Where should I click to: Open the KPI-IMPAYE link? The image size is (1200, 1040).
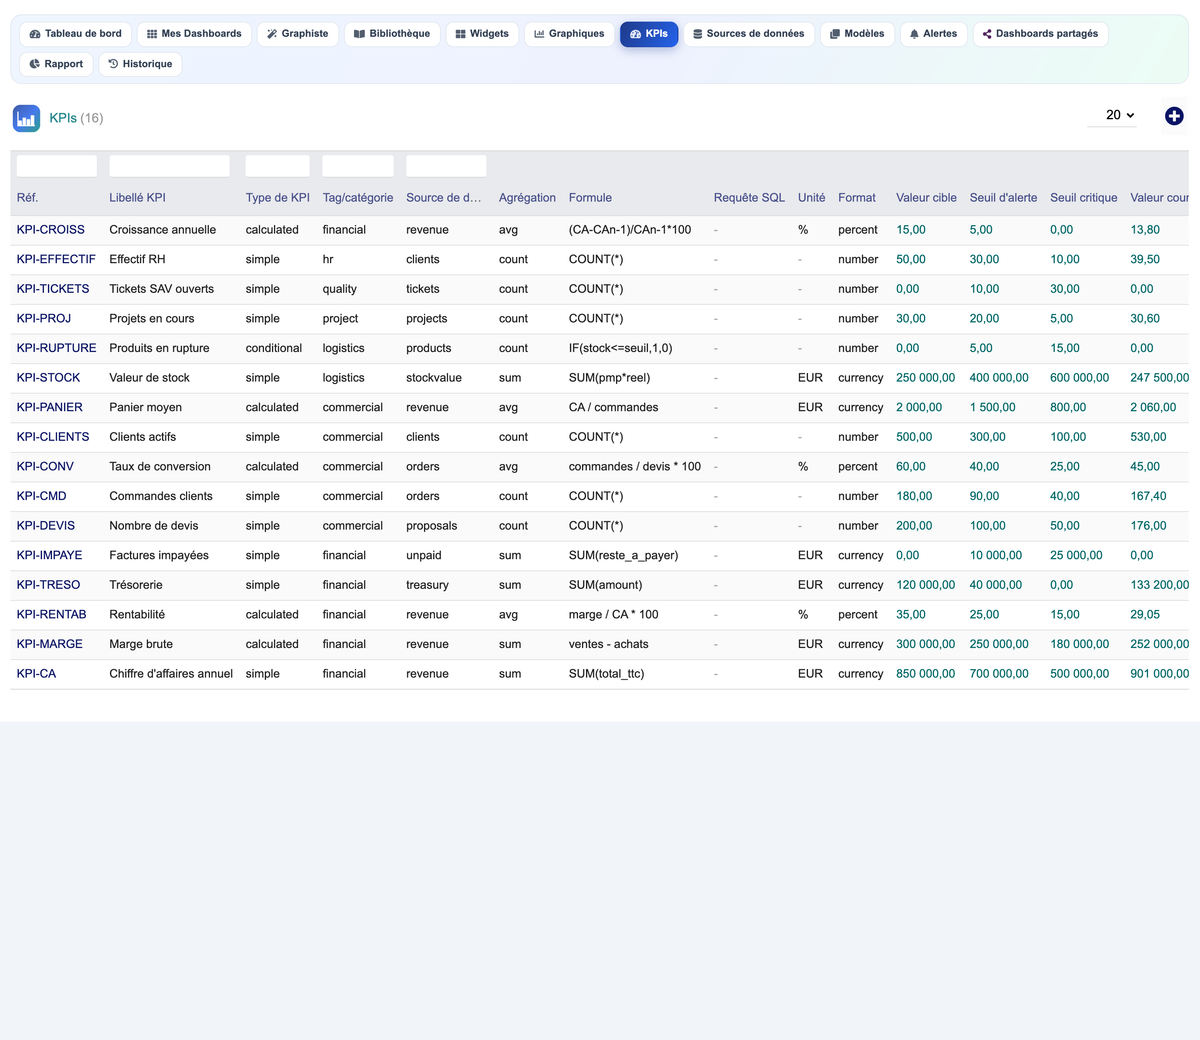(x=50, y=556)
